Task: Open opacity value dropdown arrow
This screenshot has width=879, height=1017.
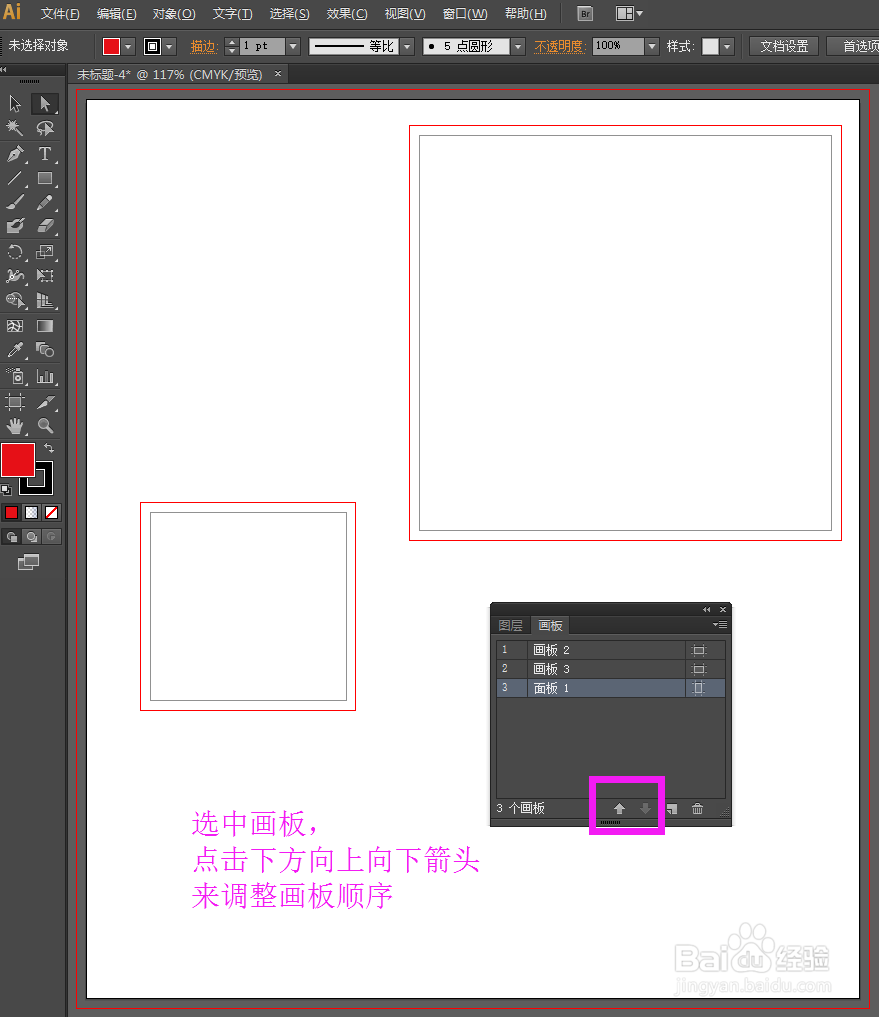Action: click(x=652, y=46)
